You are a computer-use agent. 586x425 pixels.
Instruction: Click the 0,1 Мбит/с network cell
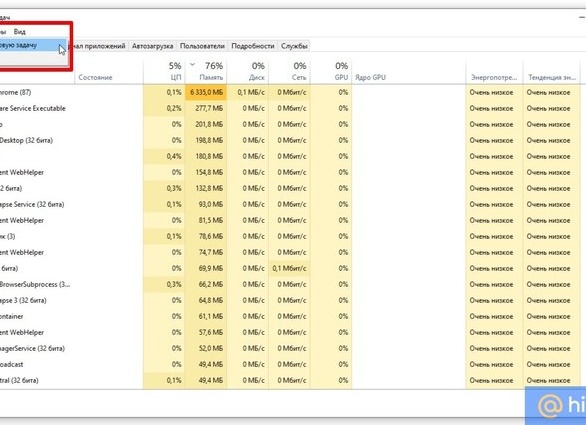(x=289, y=268)
